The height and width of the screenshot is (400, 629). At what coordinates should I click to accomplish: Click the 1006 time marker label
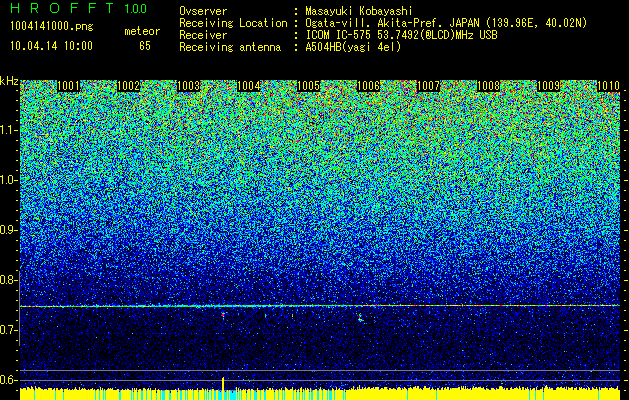coord(369,86)
